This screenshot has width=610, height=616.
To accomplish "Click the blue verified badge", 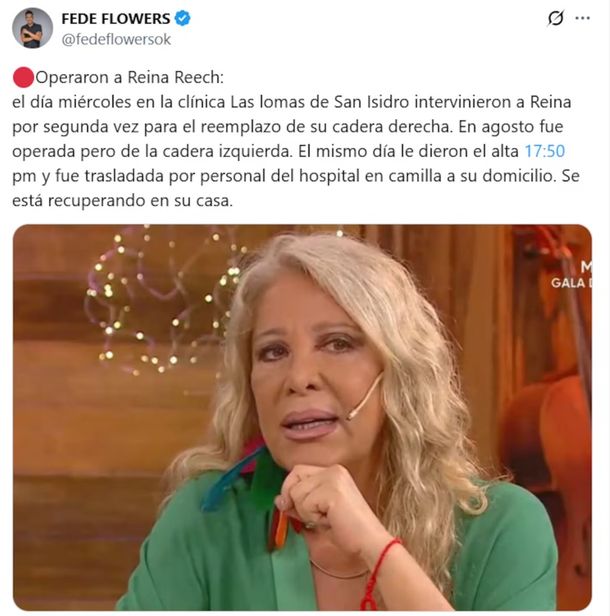I will (x=182, y=18).
